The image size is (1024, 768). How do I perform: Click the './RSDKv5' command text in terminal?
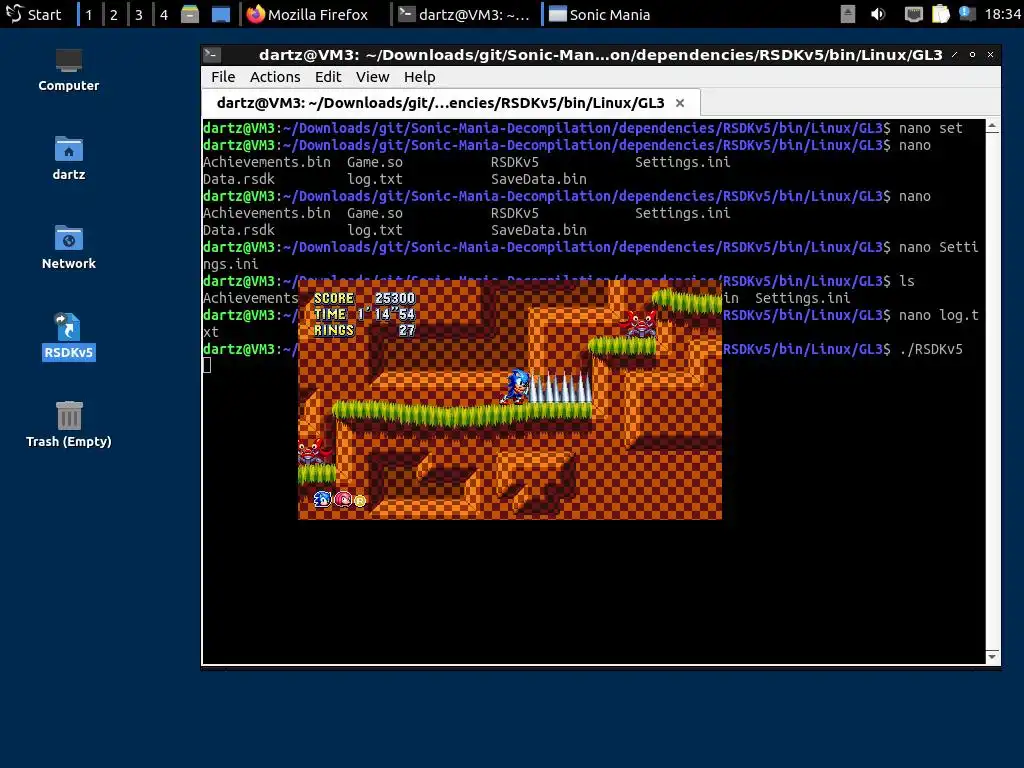(x=931, y=349)
